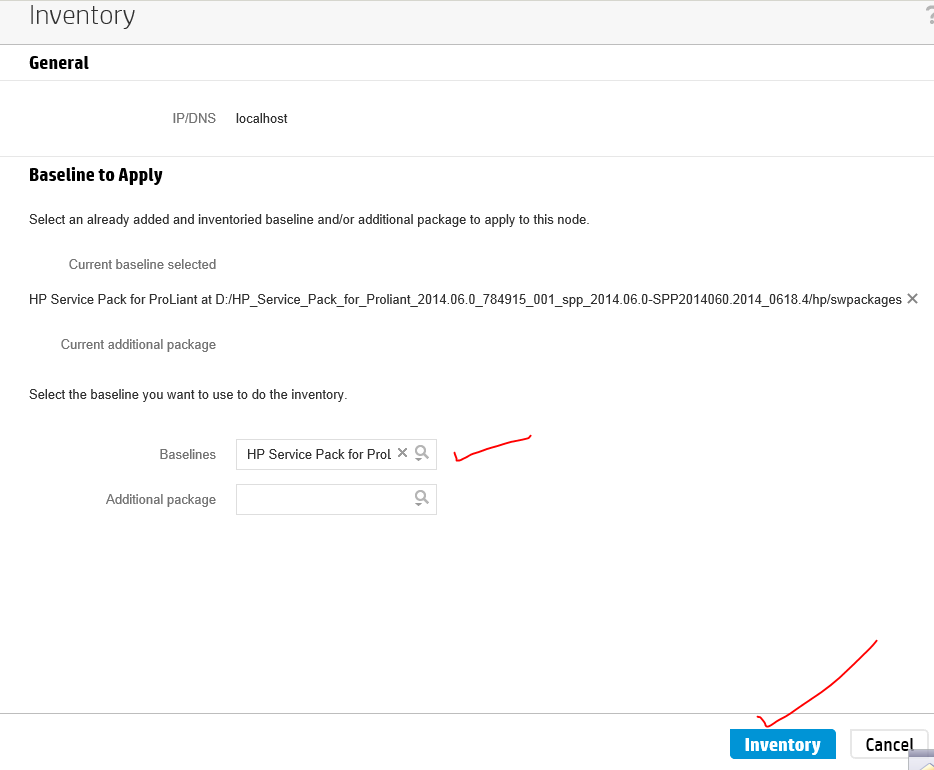Open the Baselines search dropdown
934x770 pixels.
422,453
